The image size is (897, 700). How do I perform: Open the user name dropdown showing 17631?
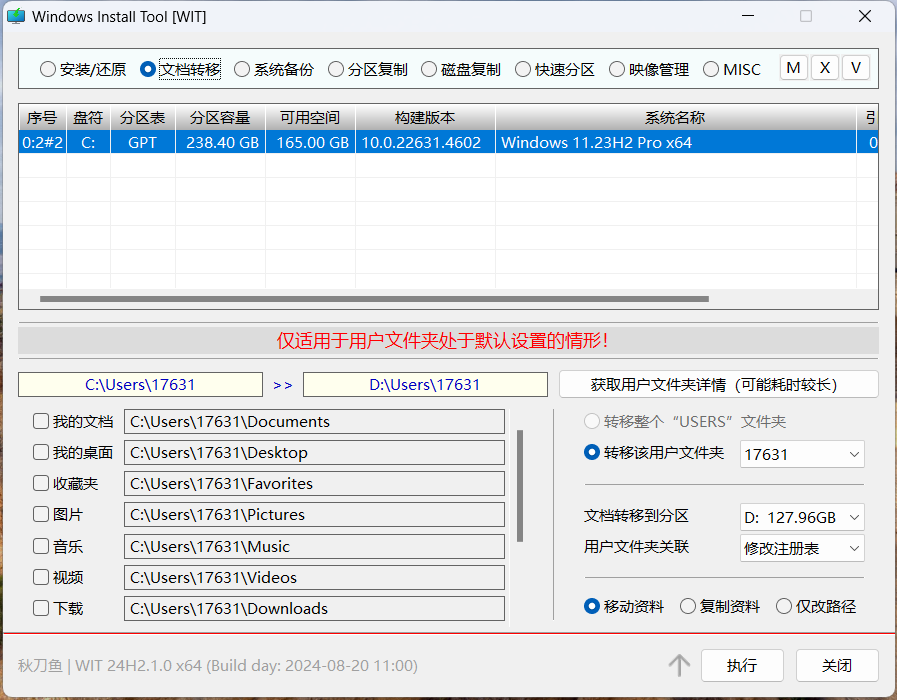pyautogui.click(x=802, y=454)
